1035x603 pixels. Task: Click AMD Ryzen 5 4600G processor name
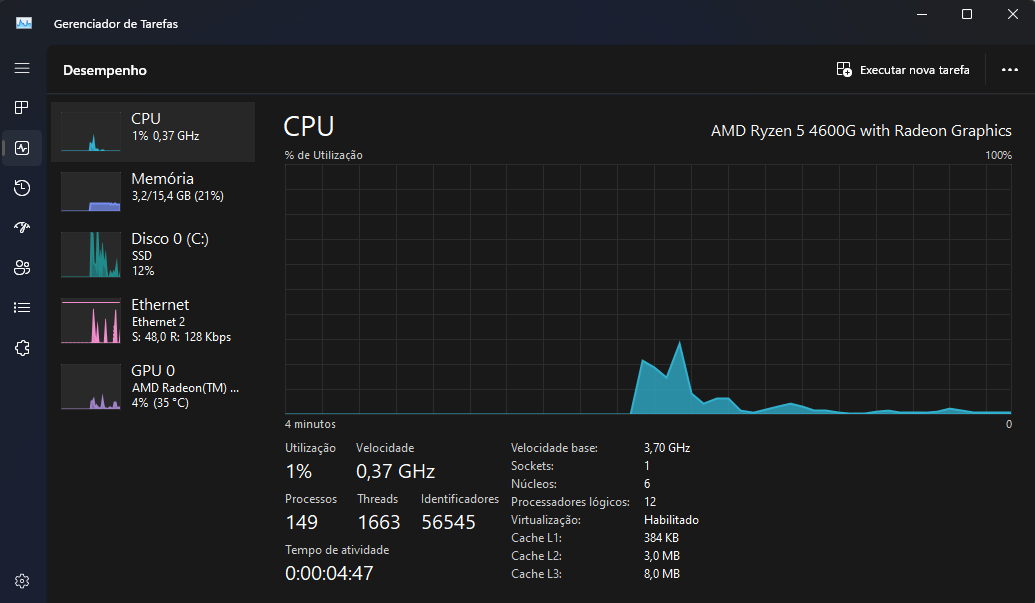(861, 131)
